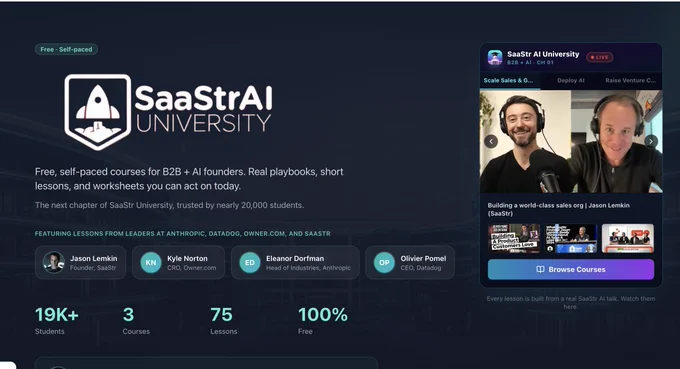Click the 100% Free stat
The image size is (680, 369).
tap(323, 321)
